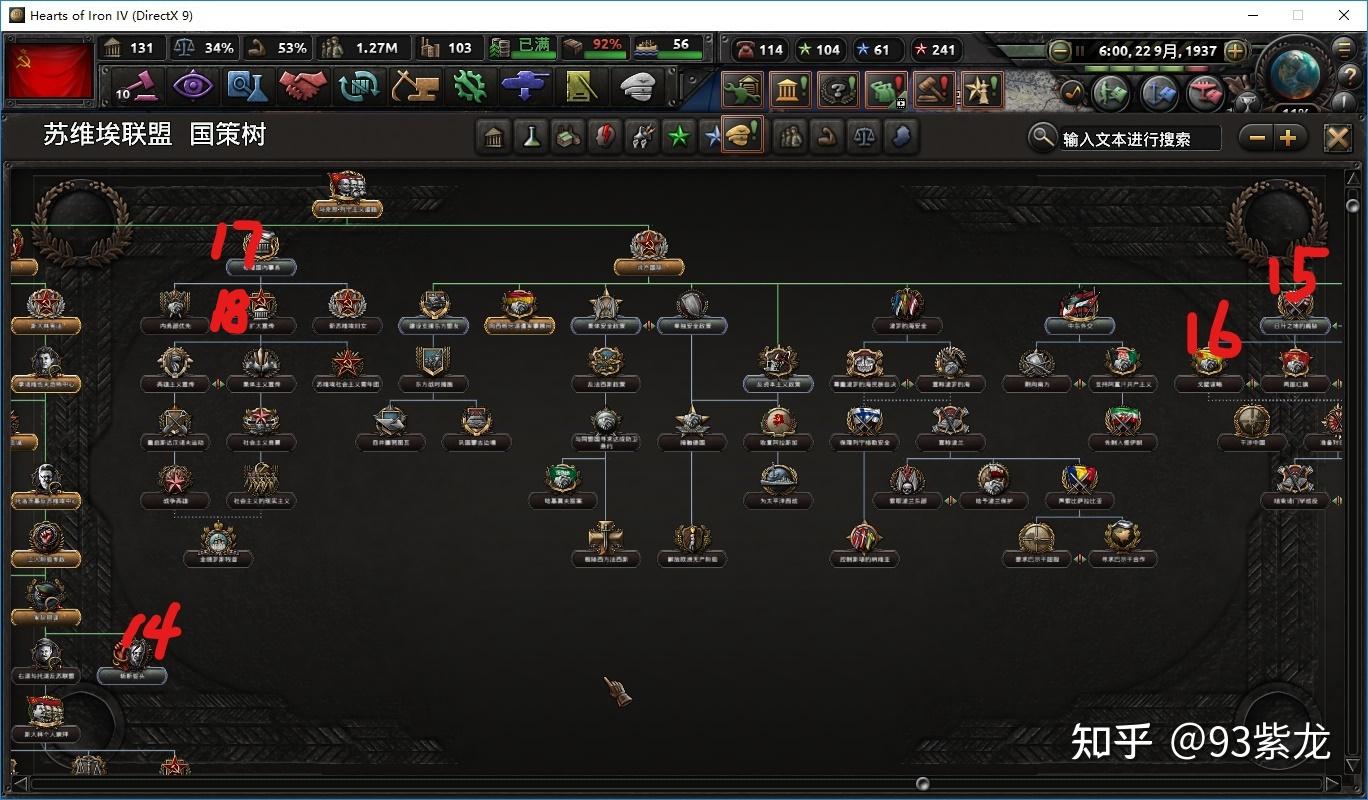The image size is (1368, 800).
Task: Toggle the blue map annexation filter
Action: (x=901, y=137)
